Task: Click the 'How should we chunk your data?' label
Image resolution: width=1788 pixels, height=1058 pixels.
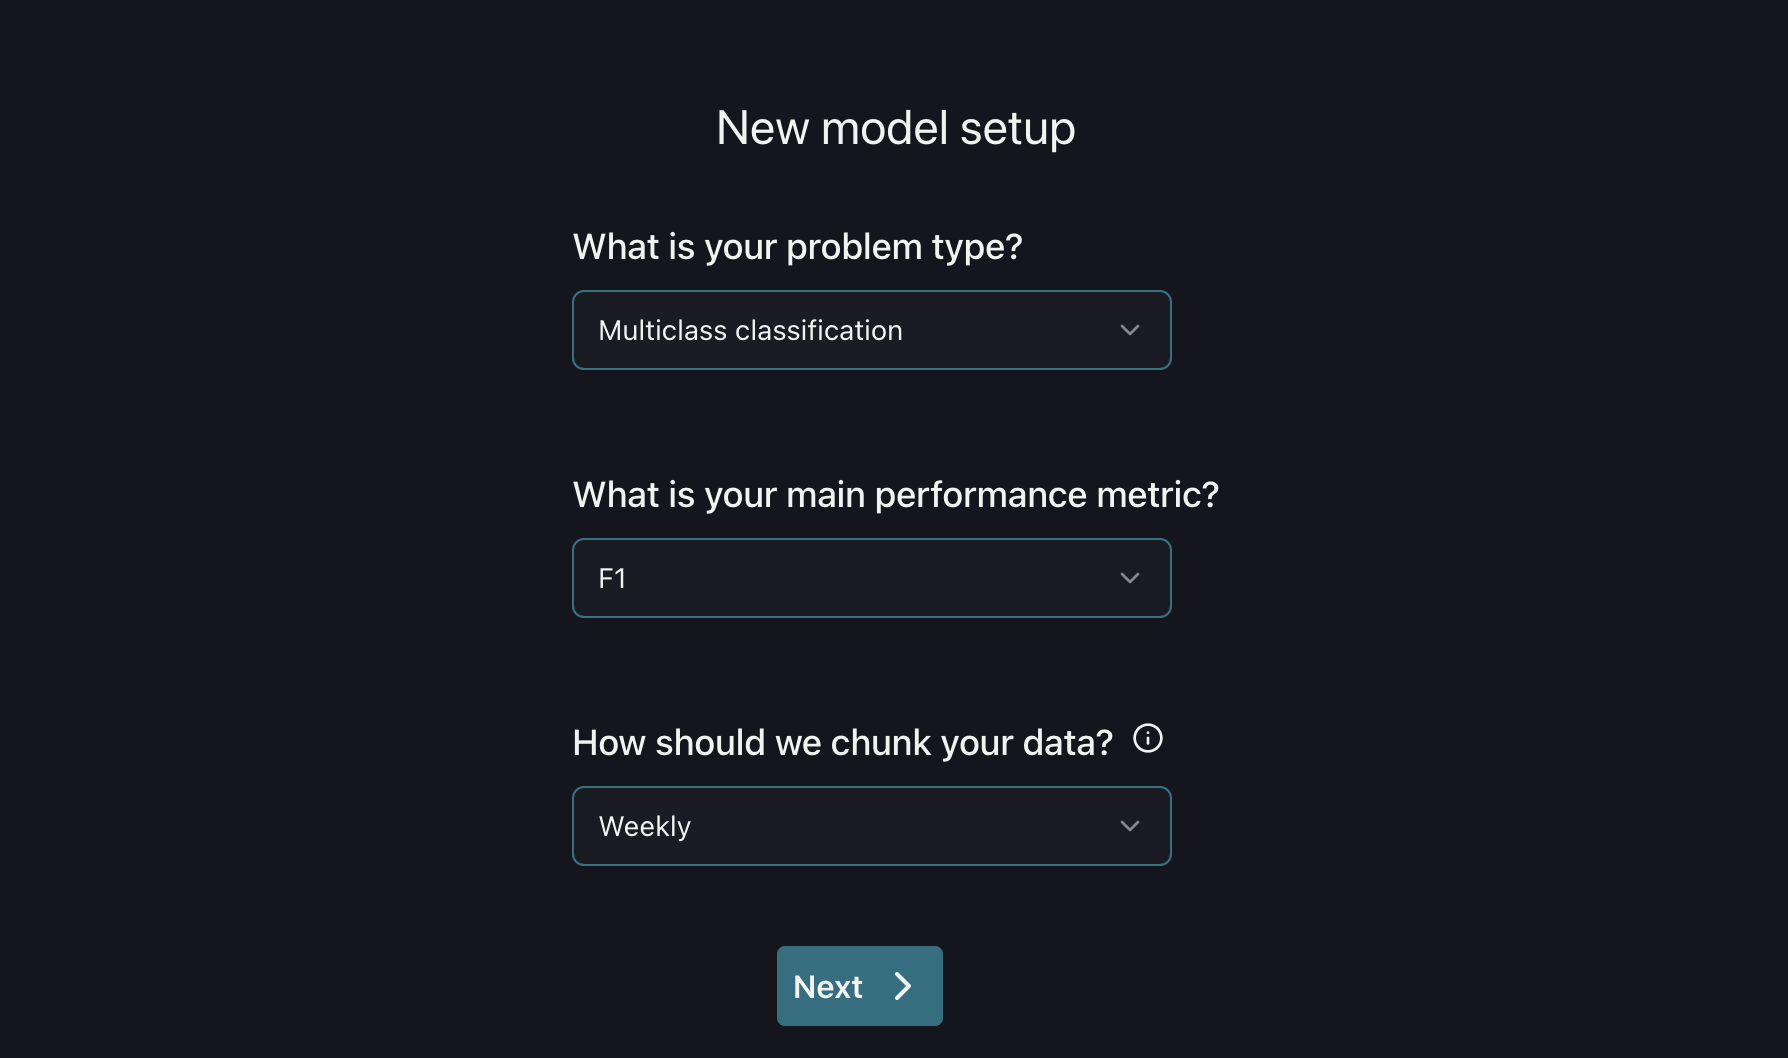Action: [x=842, y=743]
